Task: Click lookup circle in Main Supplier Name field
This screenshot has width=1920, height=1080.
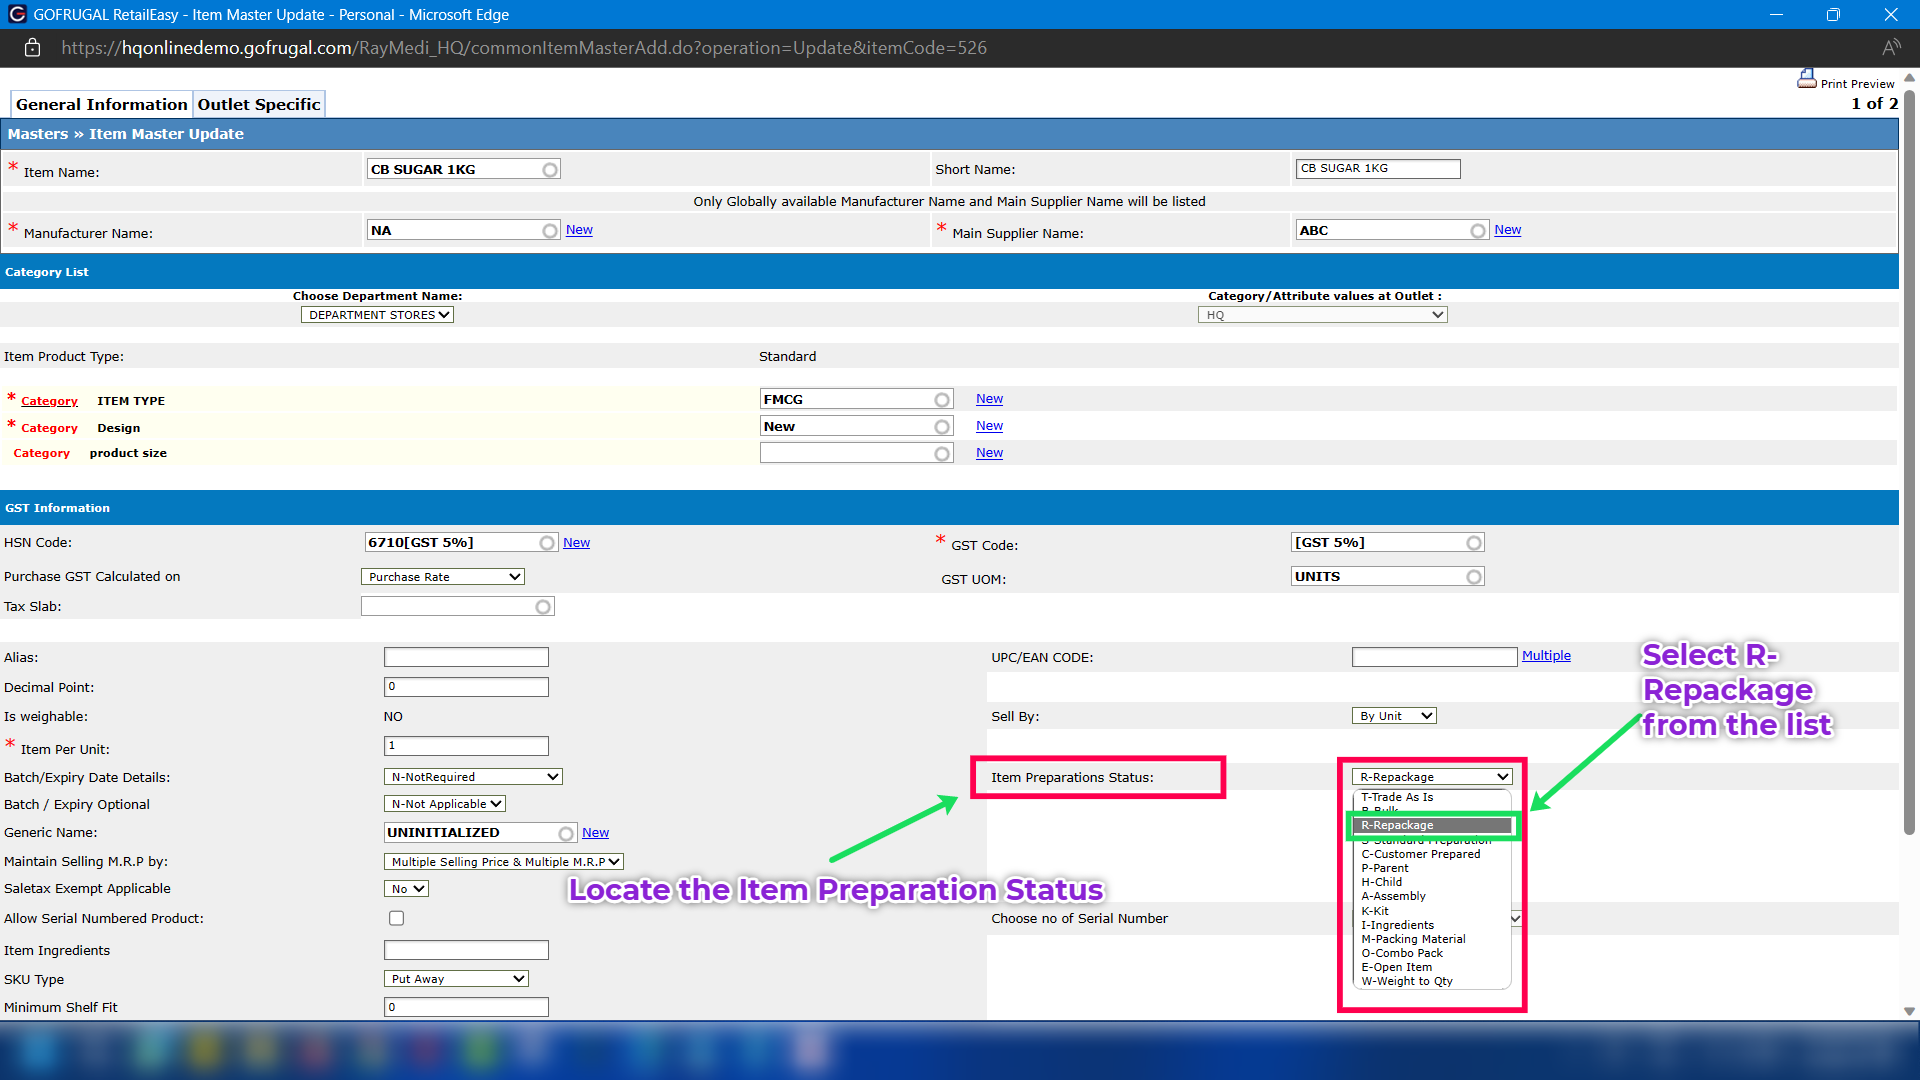Action: [1478, 231]
